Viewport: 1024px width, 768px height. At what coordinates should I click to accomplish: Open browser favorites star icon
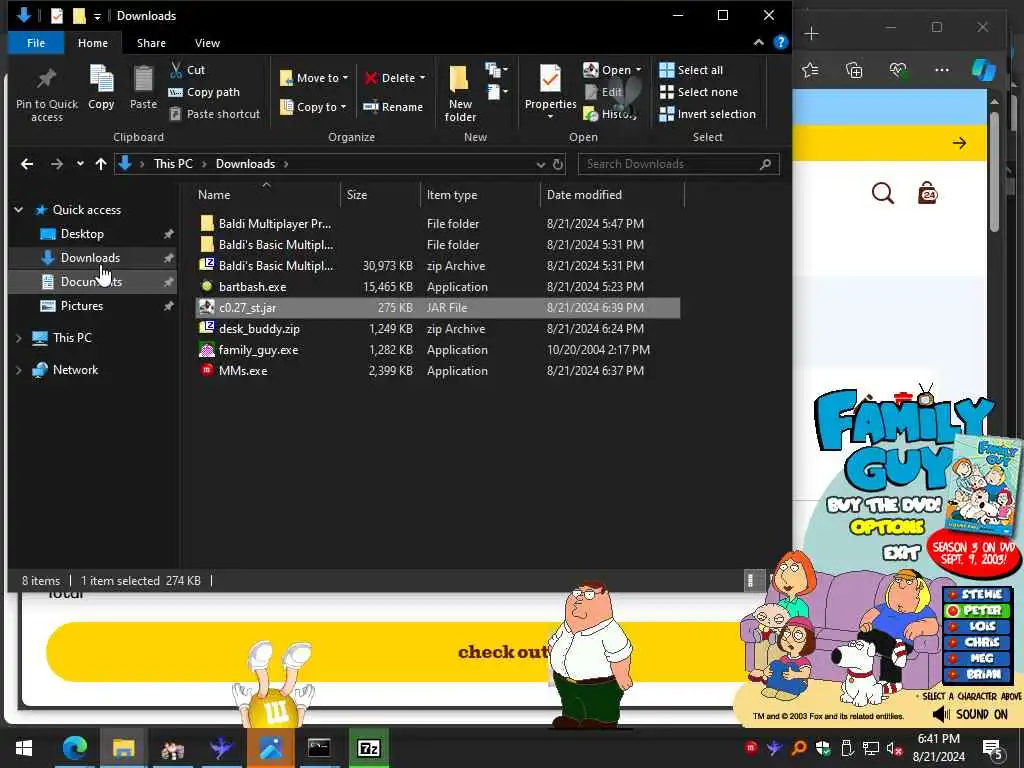810,70
